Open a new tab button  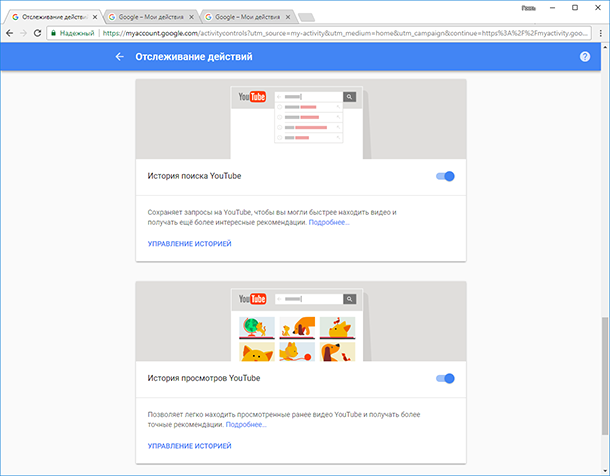point(307,18)
